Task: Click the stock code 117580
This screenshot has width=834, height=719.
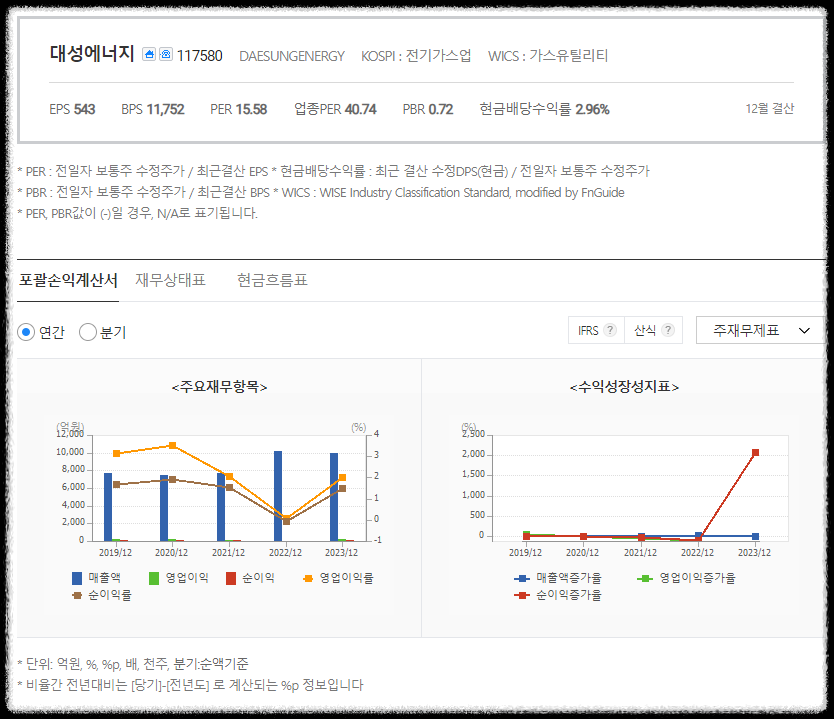Action: pyautogui.click(x=199, y=56)
